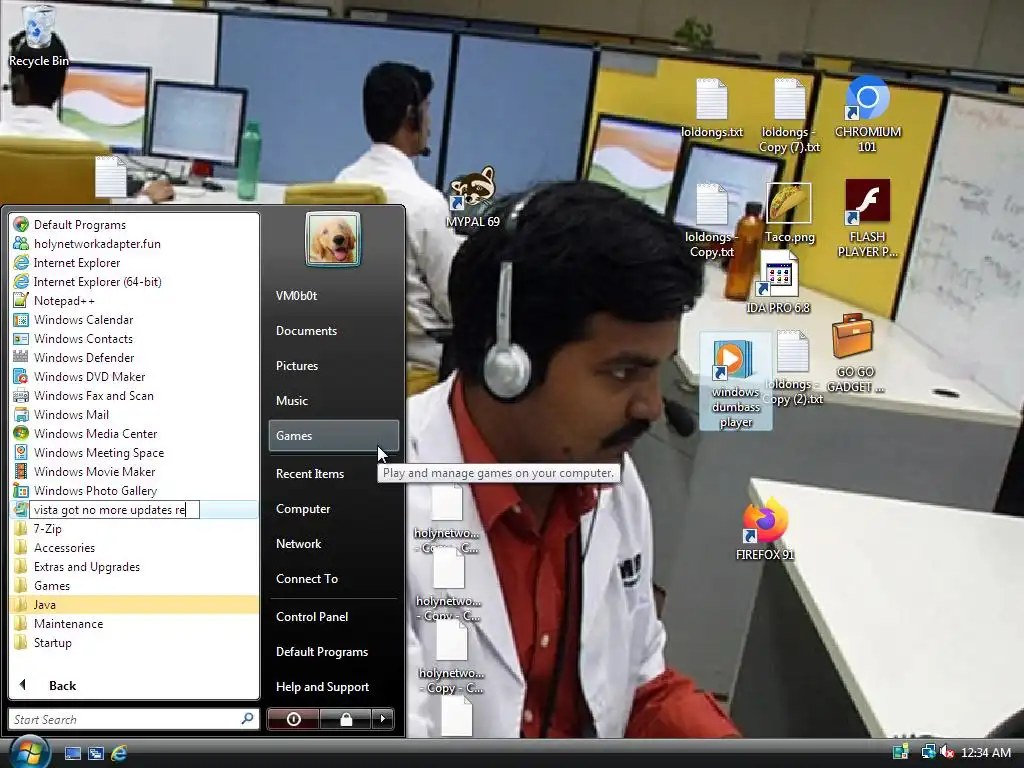The width and height of the screenshot is (1024, 768).
Task: Expand the Games folder in programs list
Action: coord(134,585)
